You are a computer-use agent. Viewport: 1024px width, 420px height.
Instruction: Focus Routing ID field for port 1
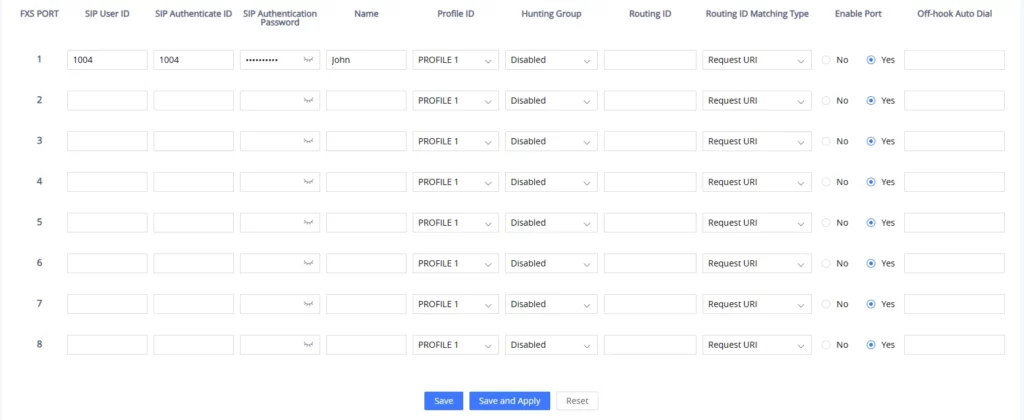650,60
